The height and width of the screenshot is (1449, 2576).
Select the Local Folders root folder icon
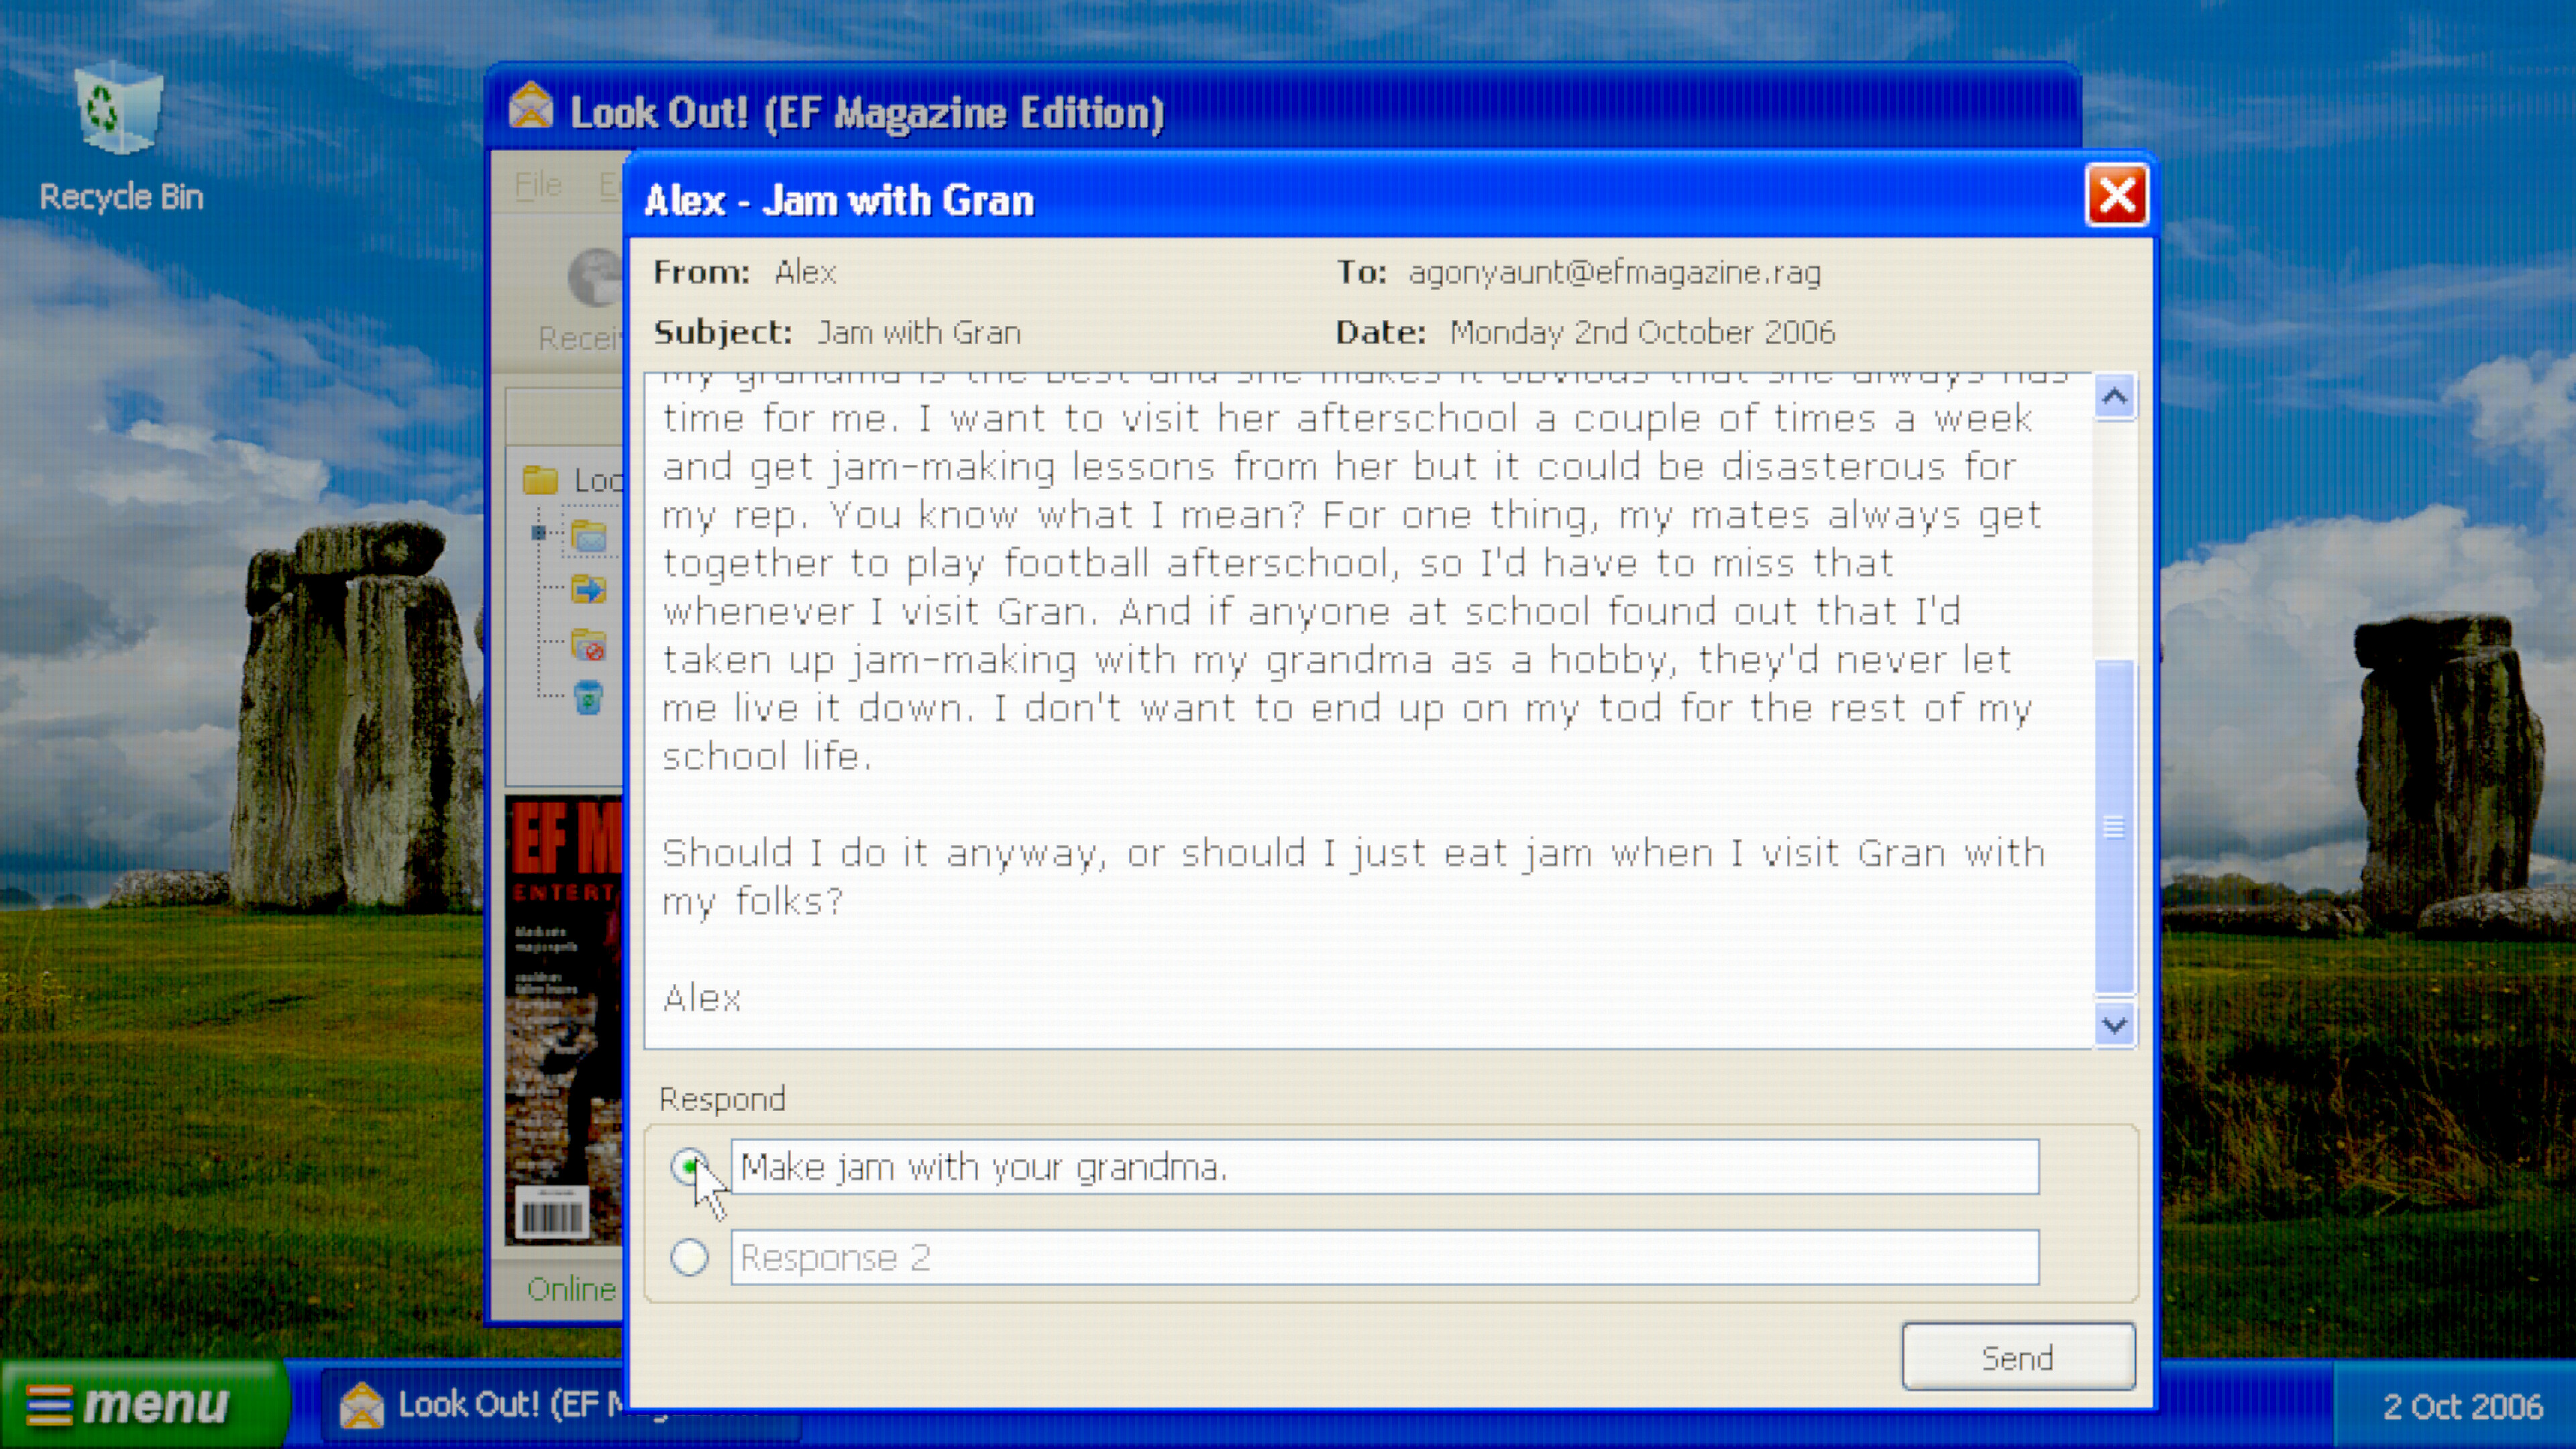(x=541, y=480)
